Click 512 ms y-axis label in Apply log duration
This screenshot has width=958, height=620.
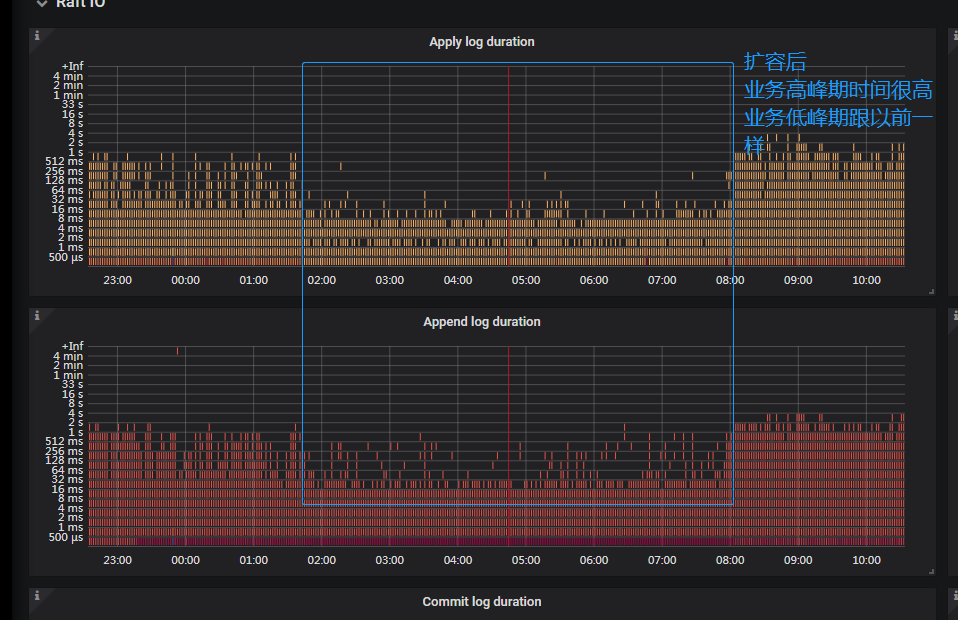[64, 161]
